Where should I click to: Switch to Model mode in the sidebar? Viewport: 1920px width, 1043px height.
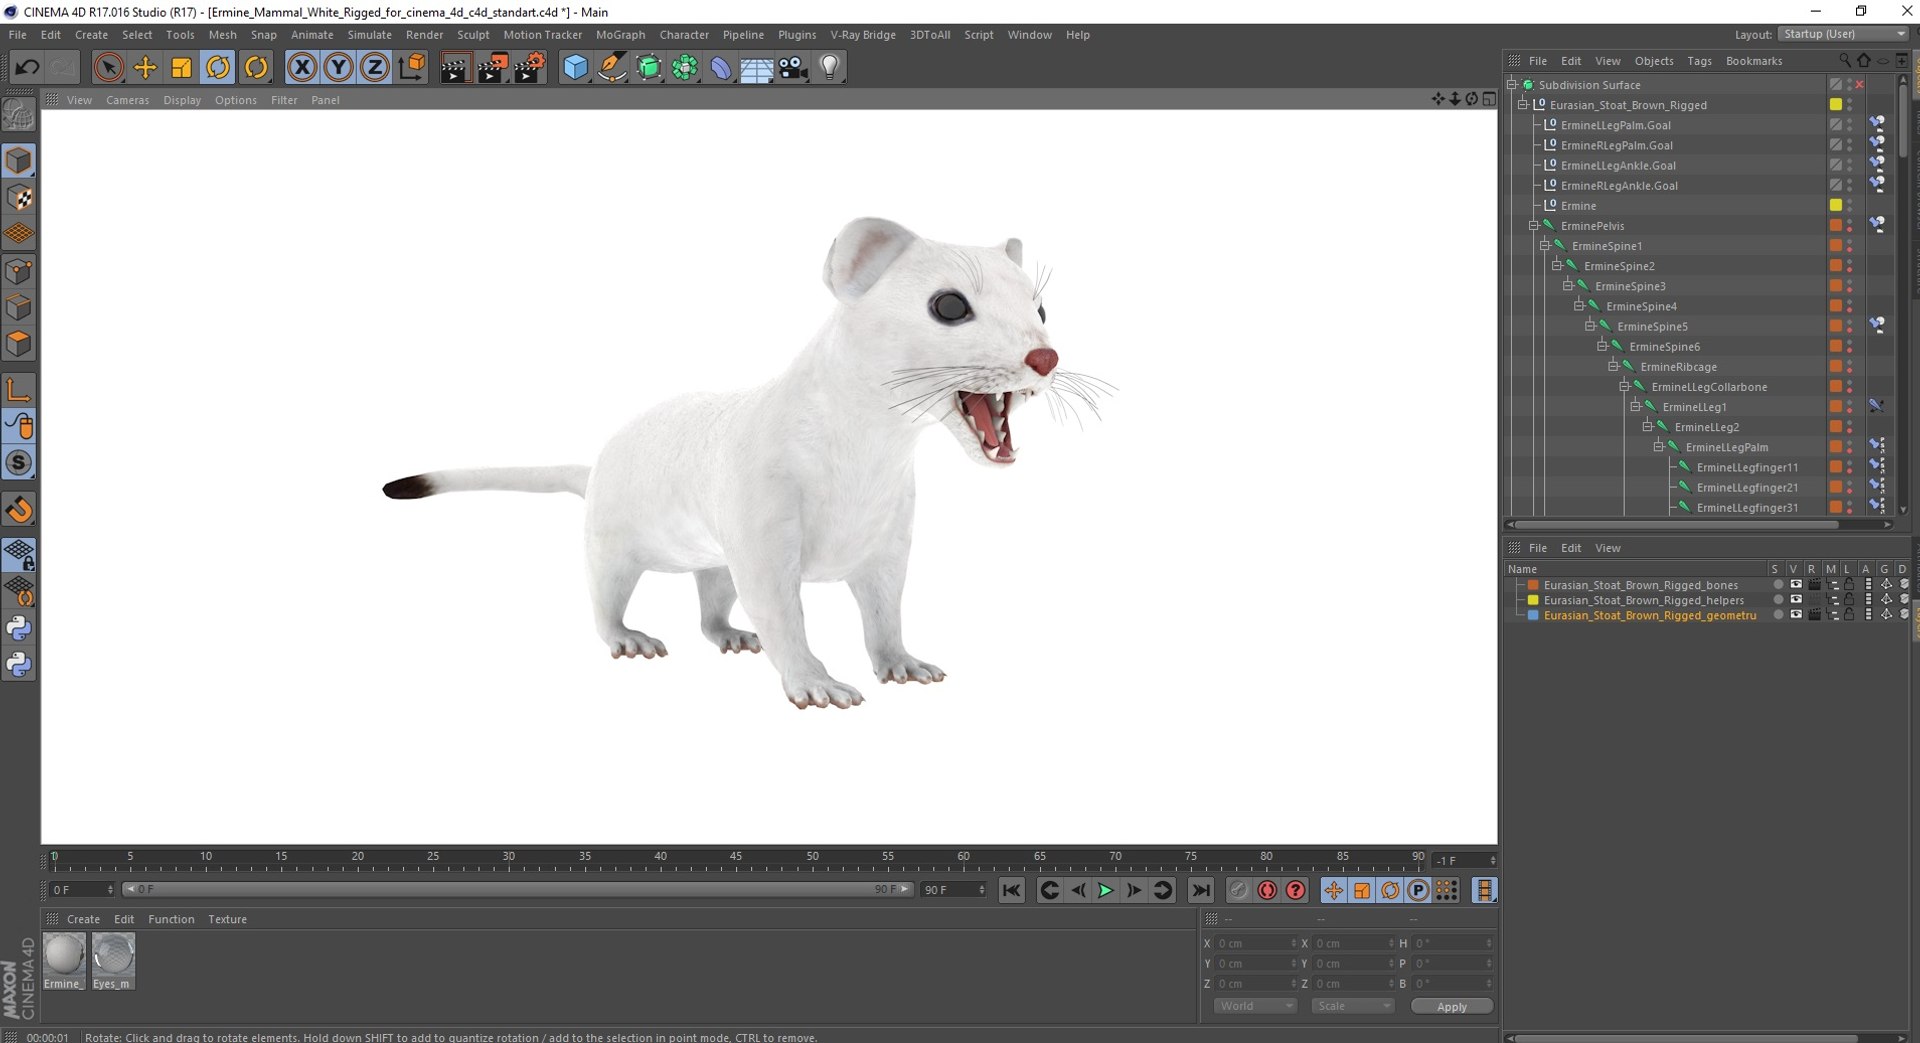[19, 160]
